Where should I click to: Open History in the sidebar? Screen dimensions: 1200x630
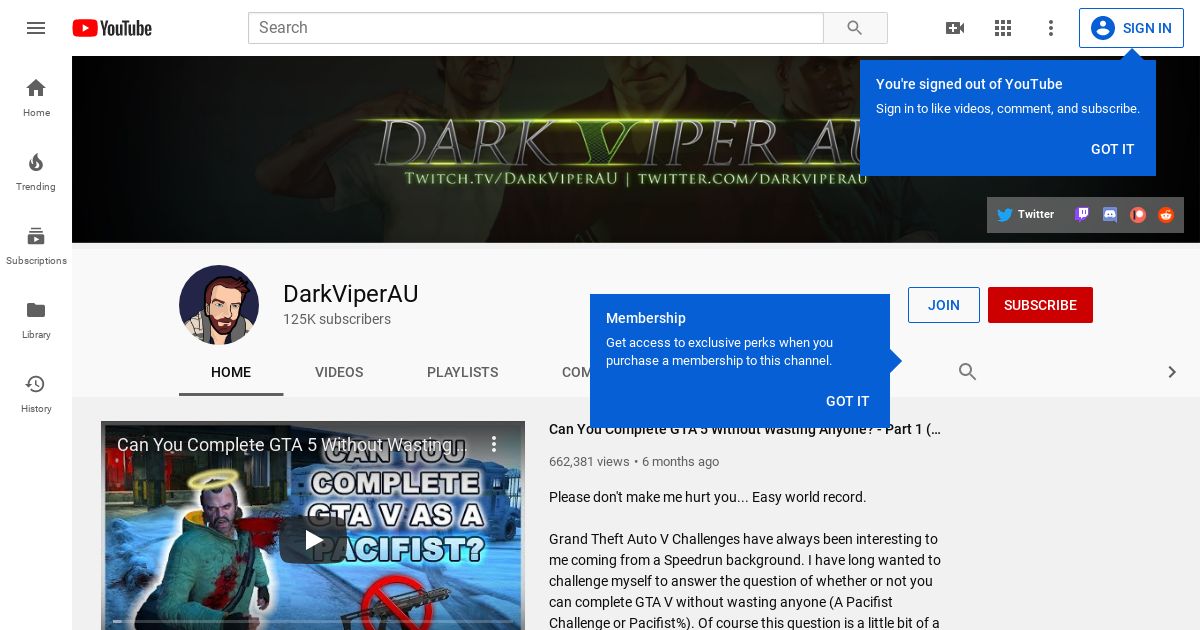[x=36, y=394]
